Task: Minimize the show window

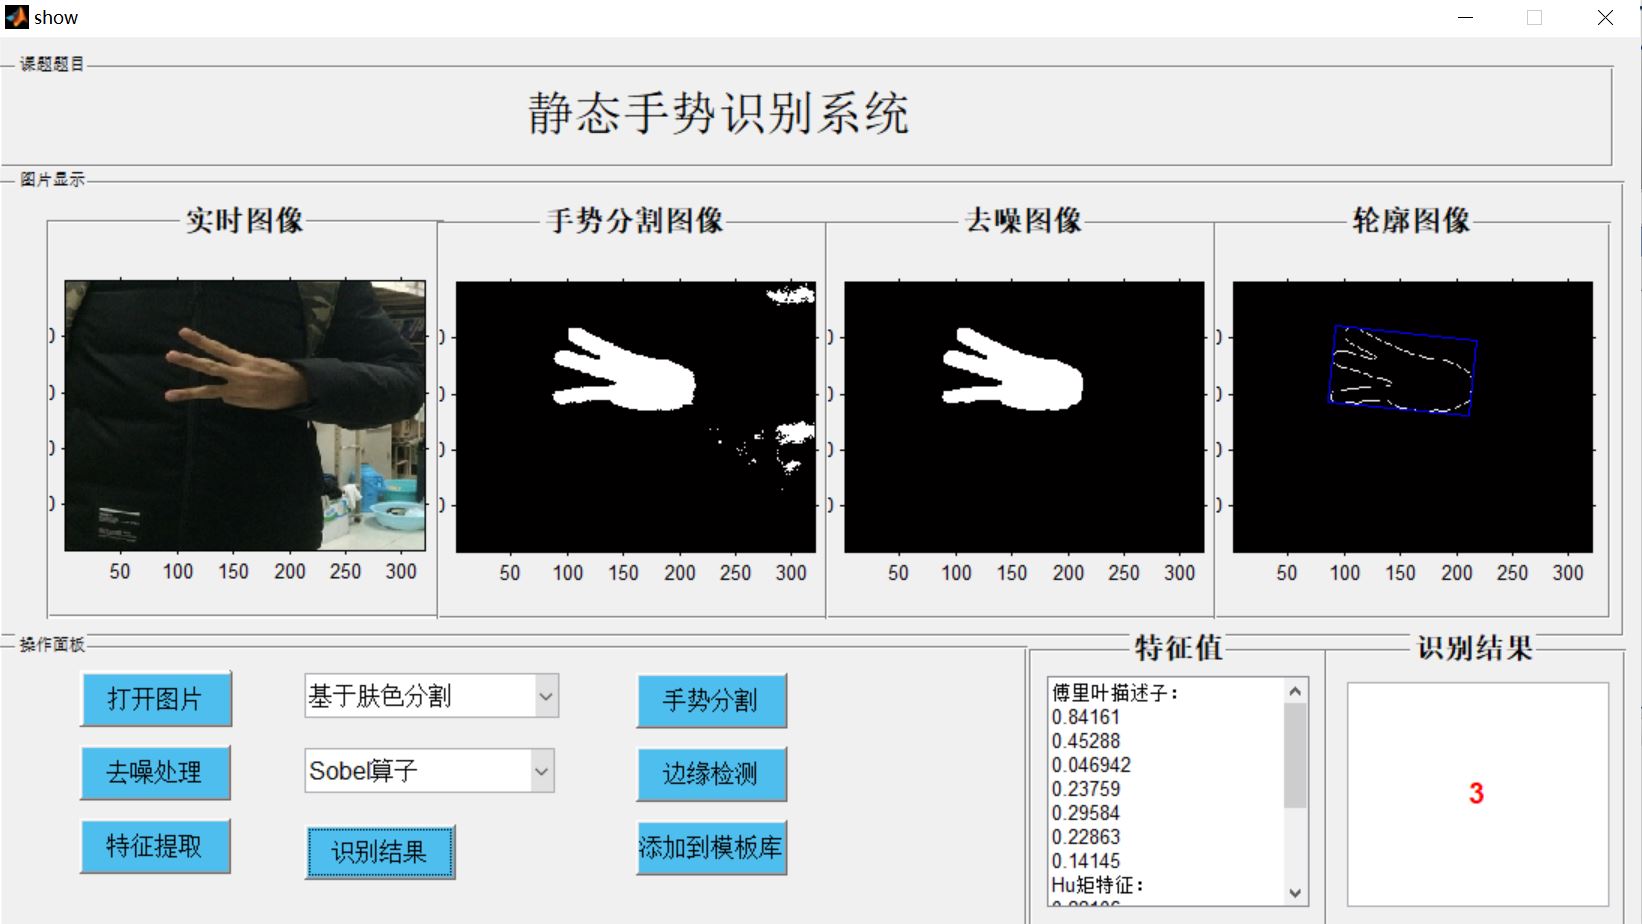Action: [1466, 18]
